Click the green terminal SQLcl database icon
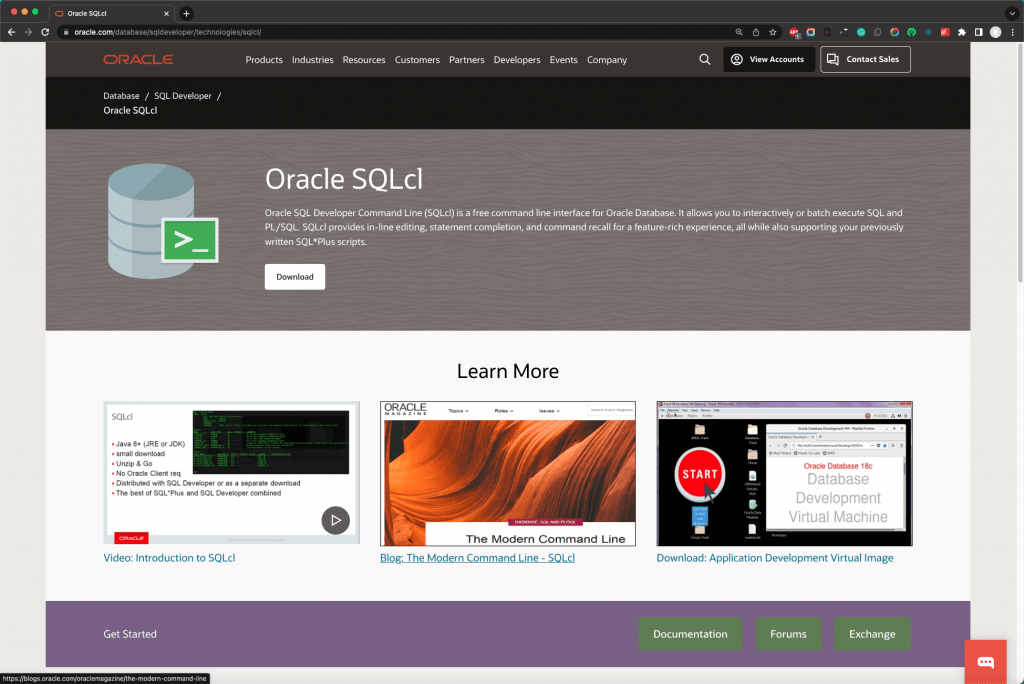 [x=163, y=221]
